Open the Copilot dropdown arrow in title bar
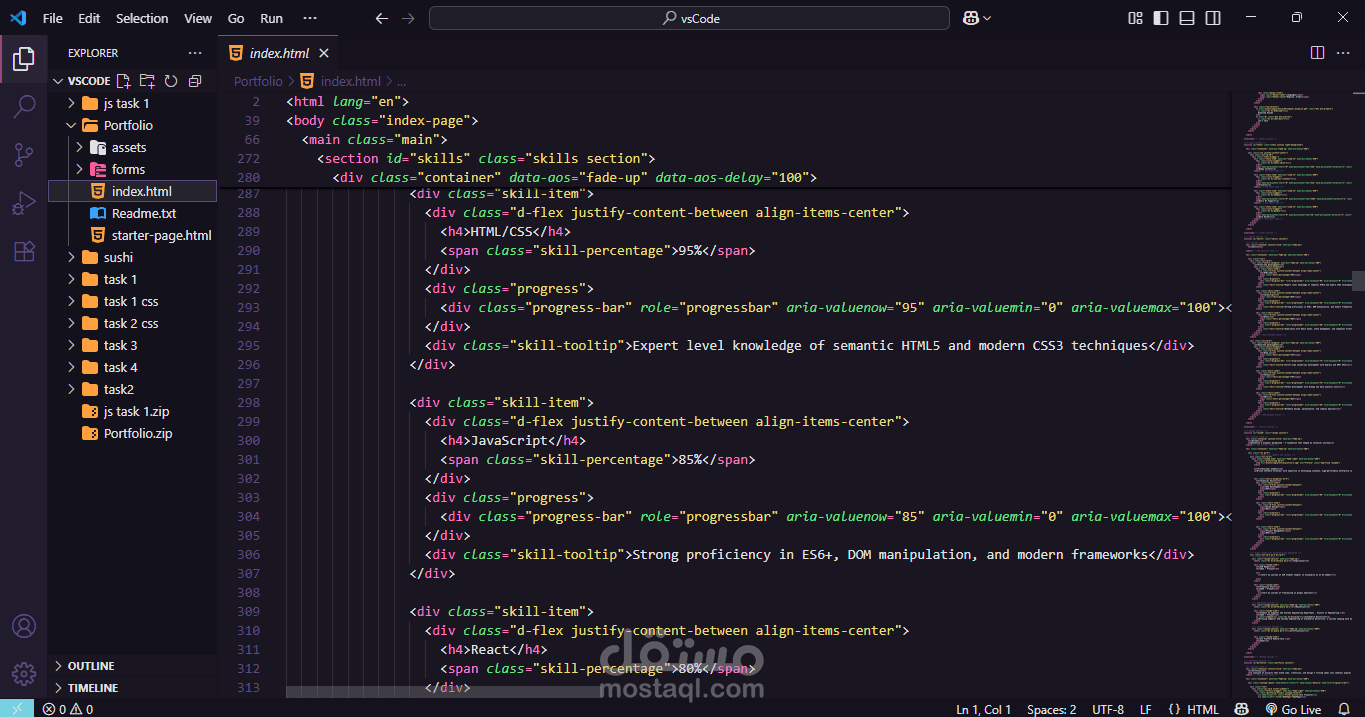This screenshot has height=717, width=1365. [x=987, y=18]
